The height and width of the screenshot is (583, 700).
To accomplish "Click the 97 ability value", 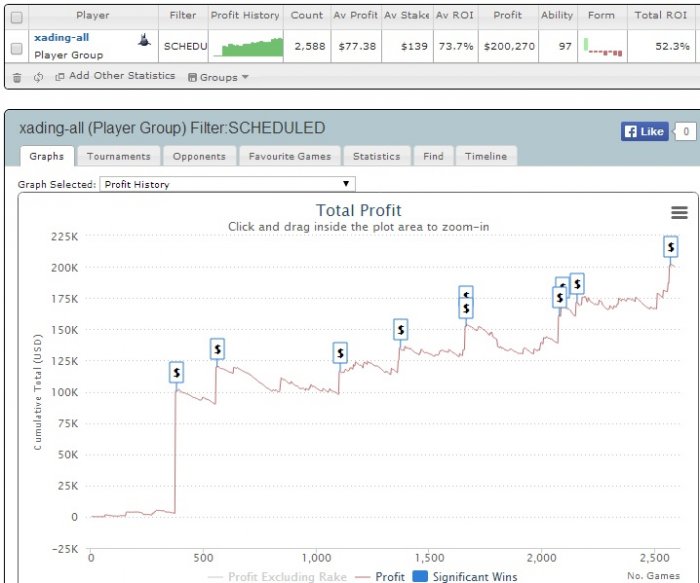I will pyautogui.click(x=565, y=46).
